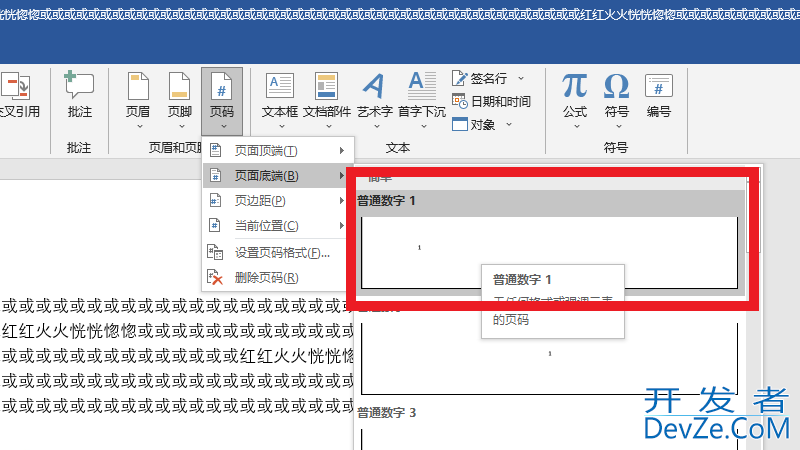Click the 对象 object icon
Image resolution: width=800 pixels, height=450 pixels.
(x=459, y=124)
